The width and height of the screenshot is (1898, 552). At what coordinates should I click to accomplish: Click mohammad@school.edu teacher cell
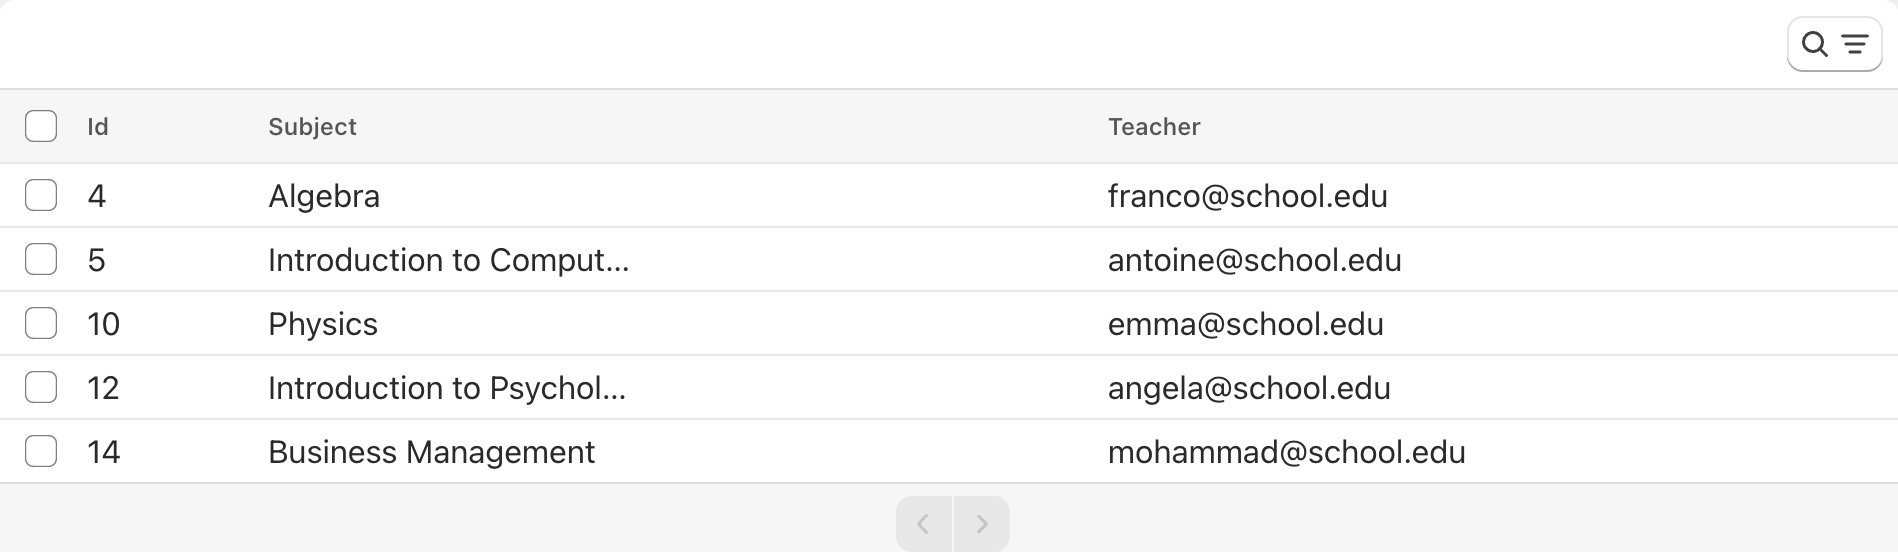click(1287, 452)
